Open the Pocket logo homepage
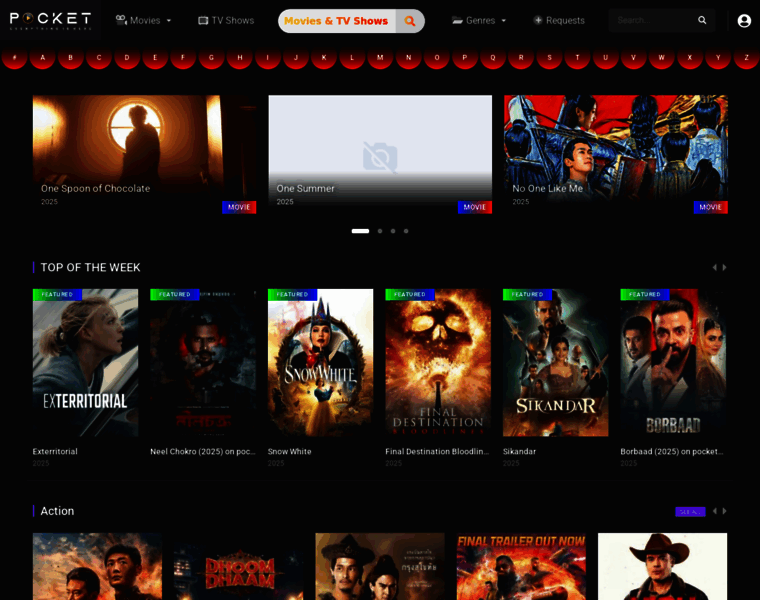This screenshot has height=600, width=760. tap(50, 19)
